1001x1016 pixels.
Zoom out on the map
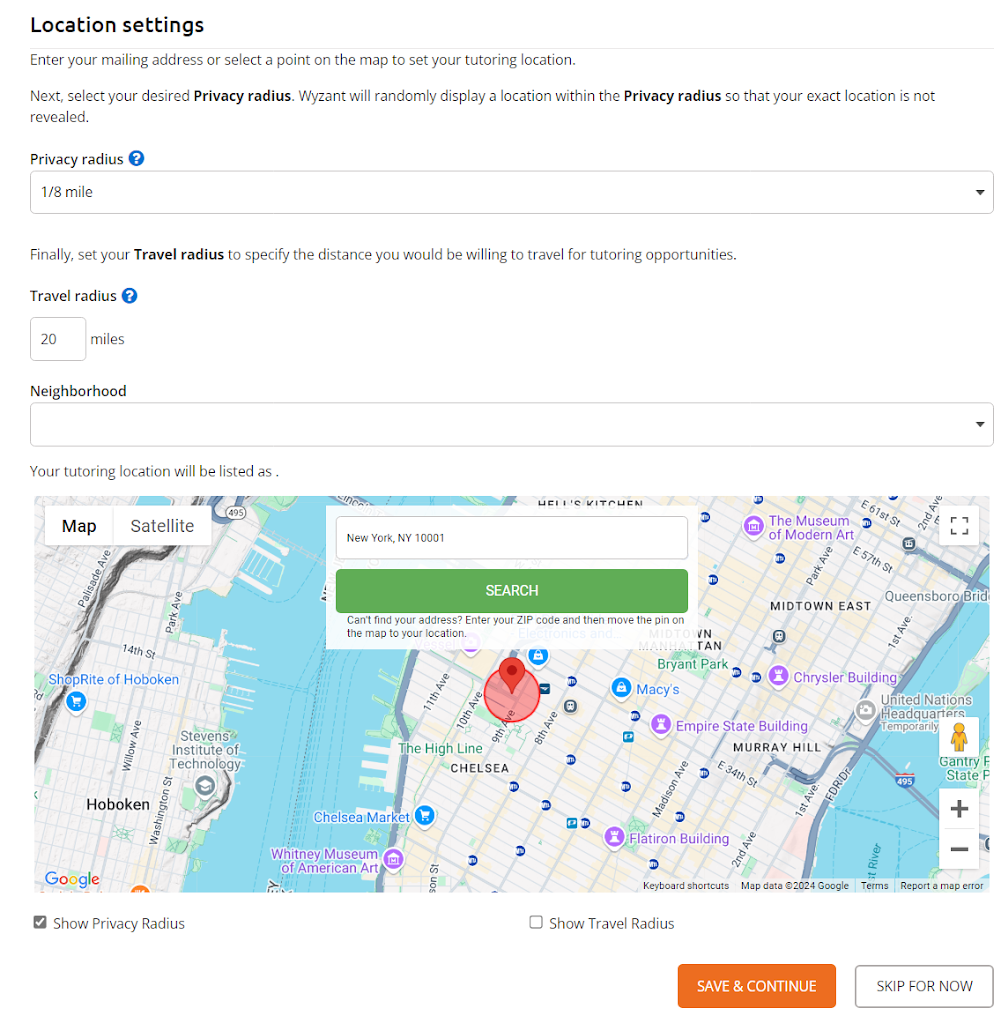[x=959, y=848]
